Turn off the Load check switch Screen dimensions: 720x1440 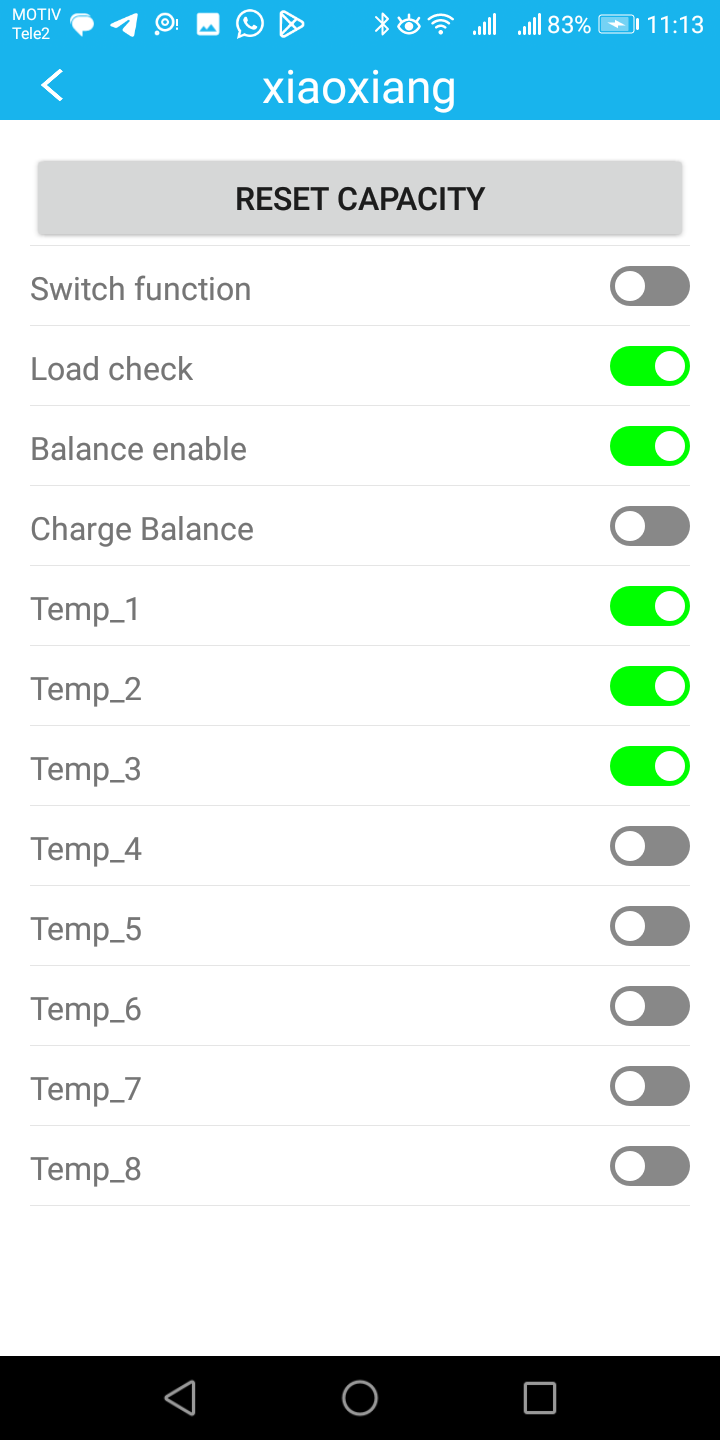pos(650,366)
